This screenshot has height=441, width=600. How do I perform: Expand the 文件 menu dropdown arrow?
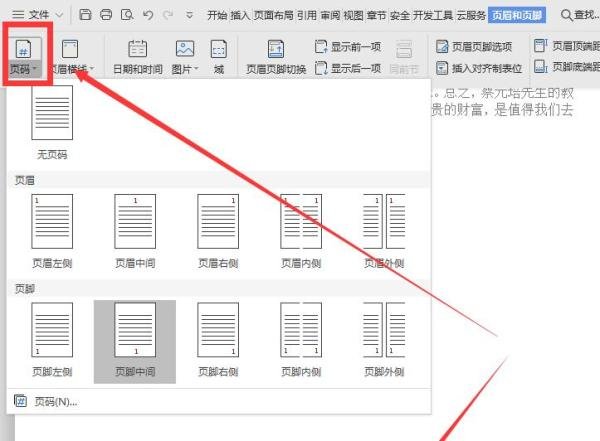[59, 15]
